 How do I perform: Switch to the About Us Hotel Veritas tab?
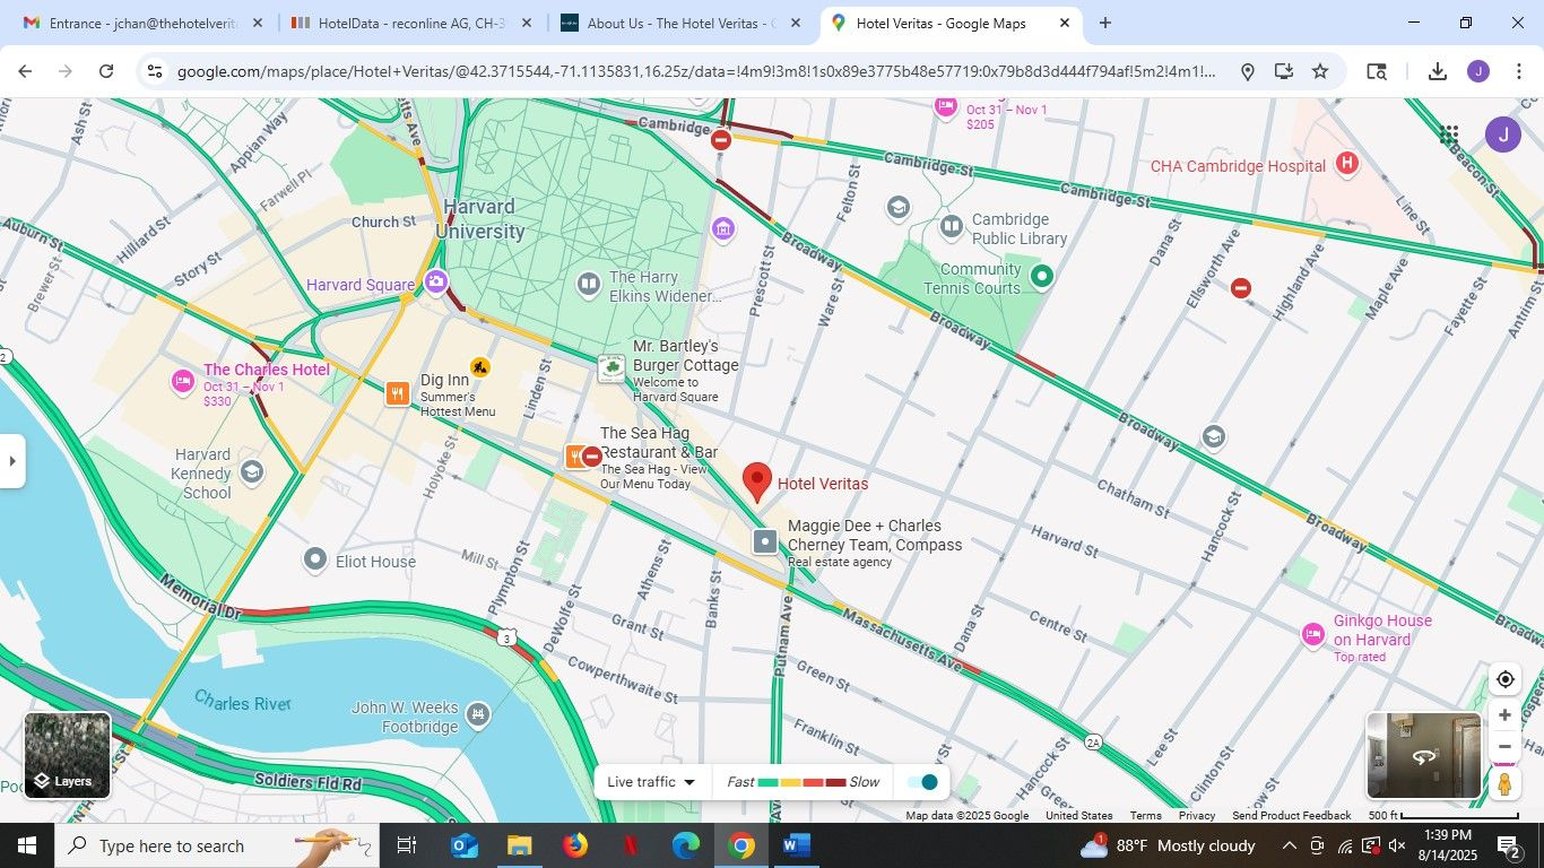pos(680,23)
